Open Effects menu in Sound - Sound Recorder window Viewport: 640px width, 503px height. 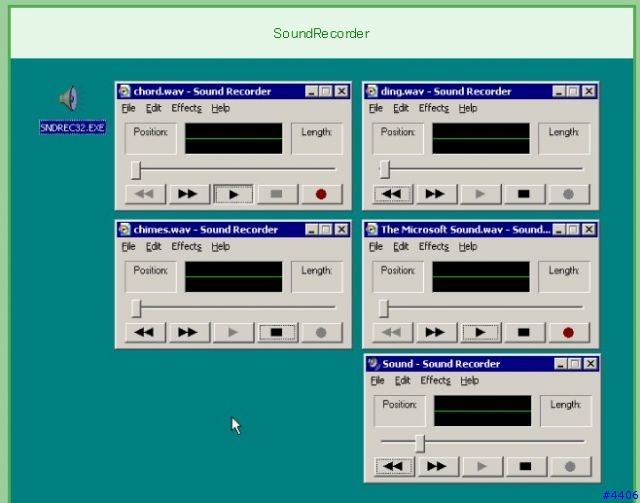tap(436, 381)
